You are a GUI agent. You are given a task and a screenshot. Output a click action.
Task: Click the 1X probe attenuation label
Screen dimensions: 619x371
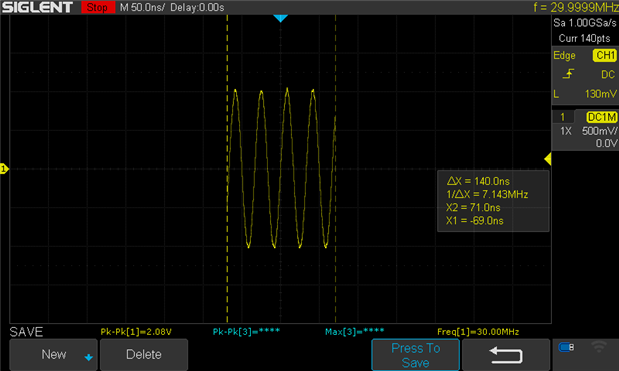coord(566,131)
